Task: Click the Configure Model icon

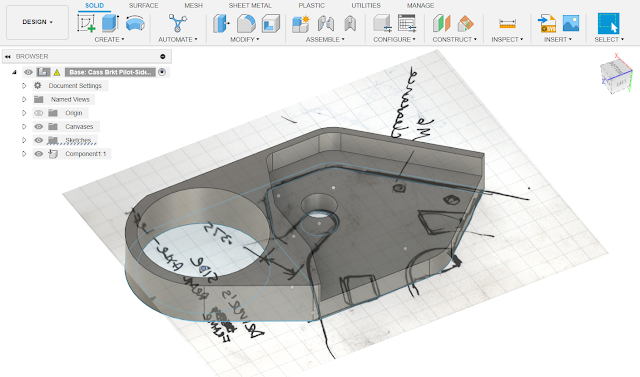Action: pyautogui.click(x=382, y=23)
